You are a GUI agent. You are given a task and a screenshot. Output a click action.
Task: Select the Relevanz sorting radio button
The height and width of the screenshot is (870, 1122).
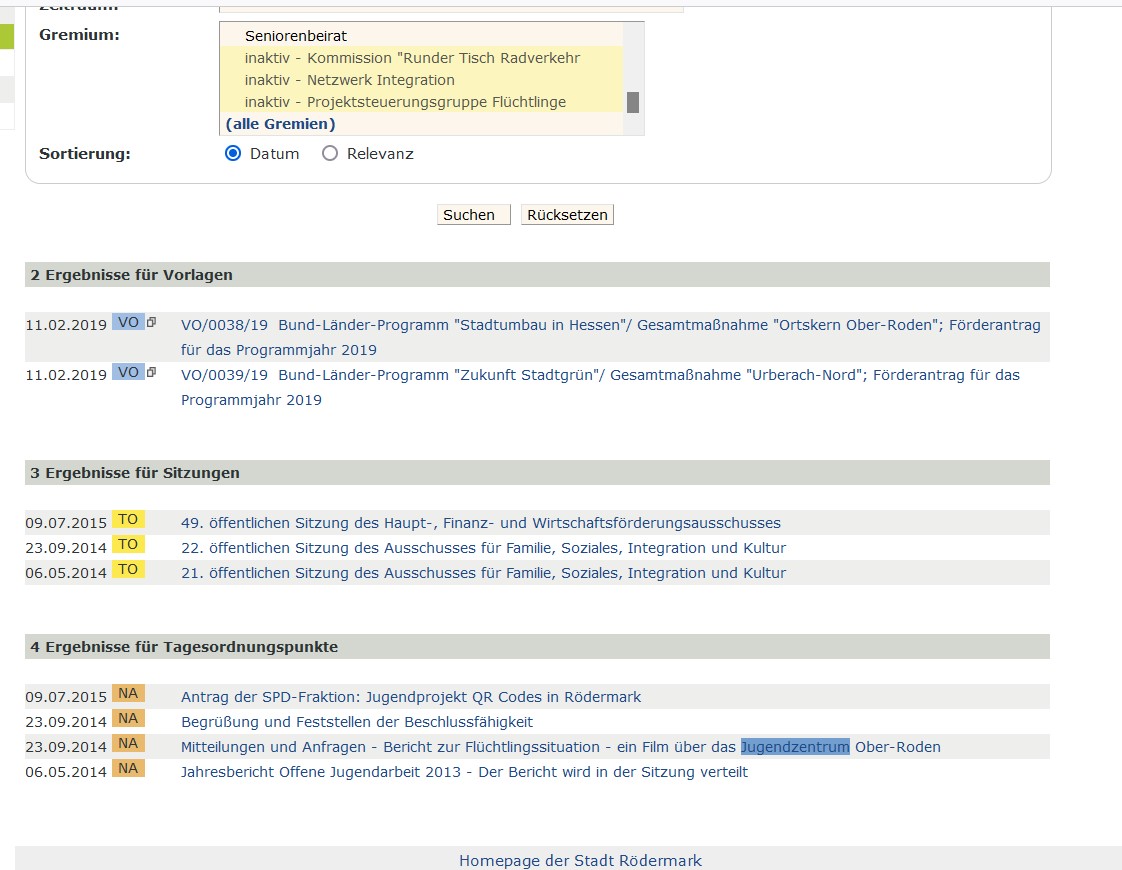point(330,154)
